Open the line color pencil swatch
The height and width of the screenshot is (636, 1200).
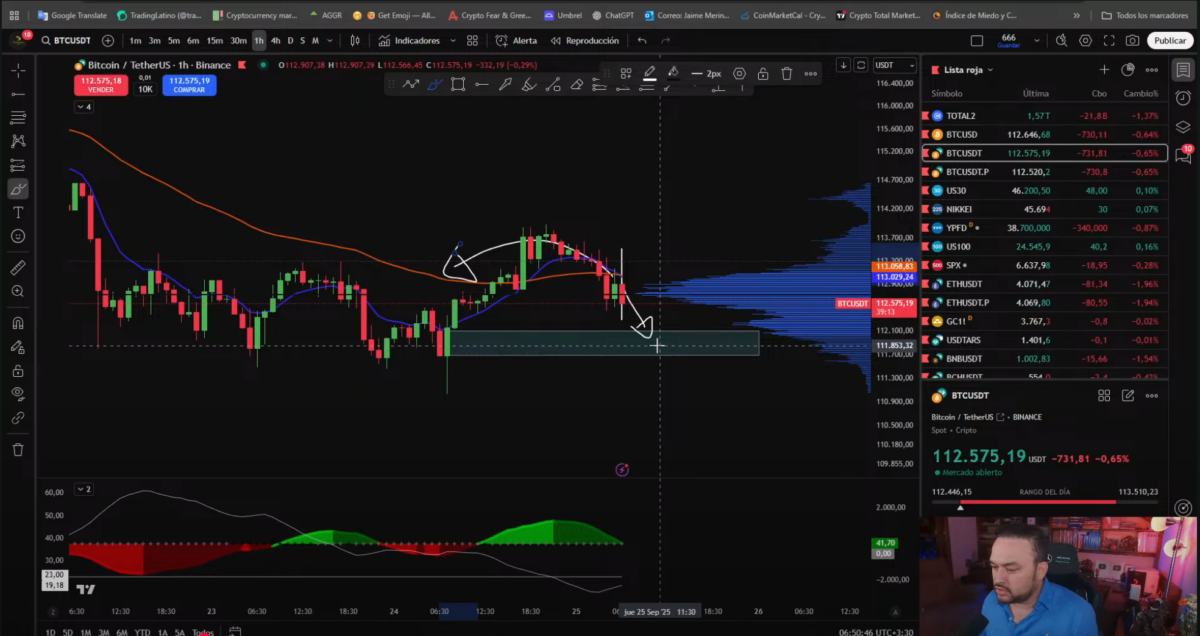[649, 74]
